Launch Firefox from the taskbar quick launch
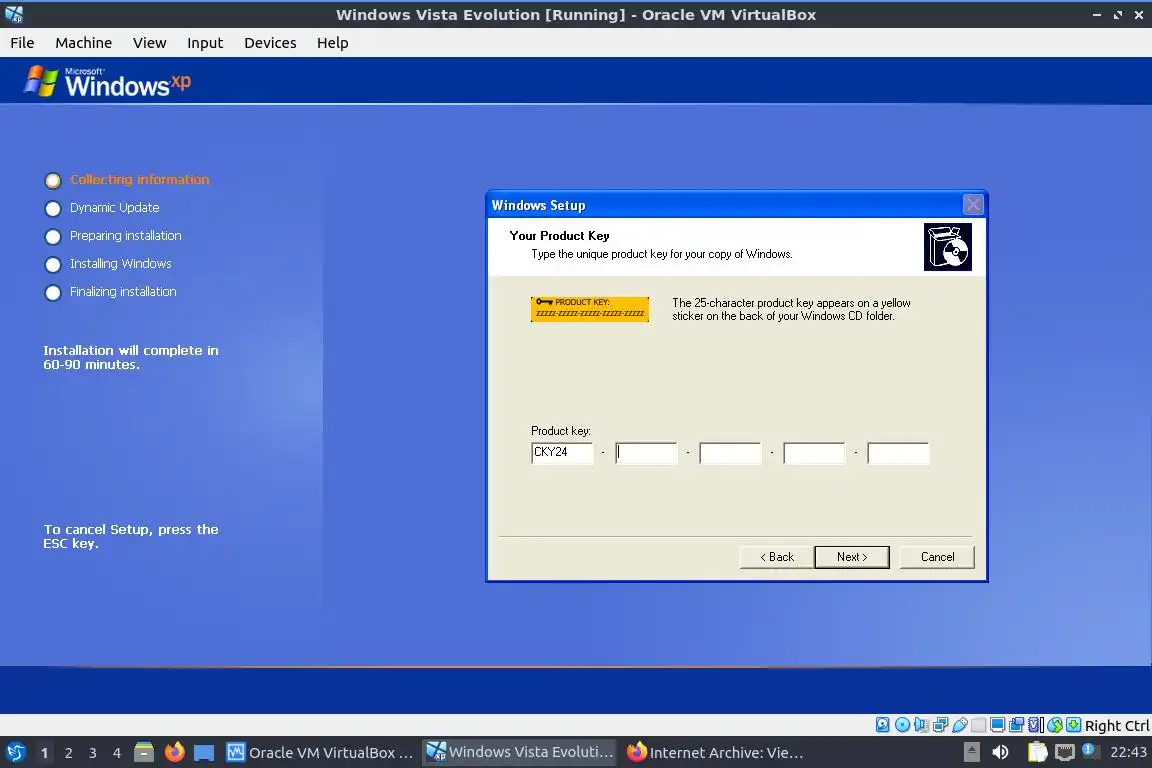Image resolution: width=1152 pixels, height=768 pixels. (174, 753)
